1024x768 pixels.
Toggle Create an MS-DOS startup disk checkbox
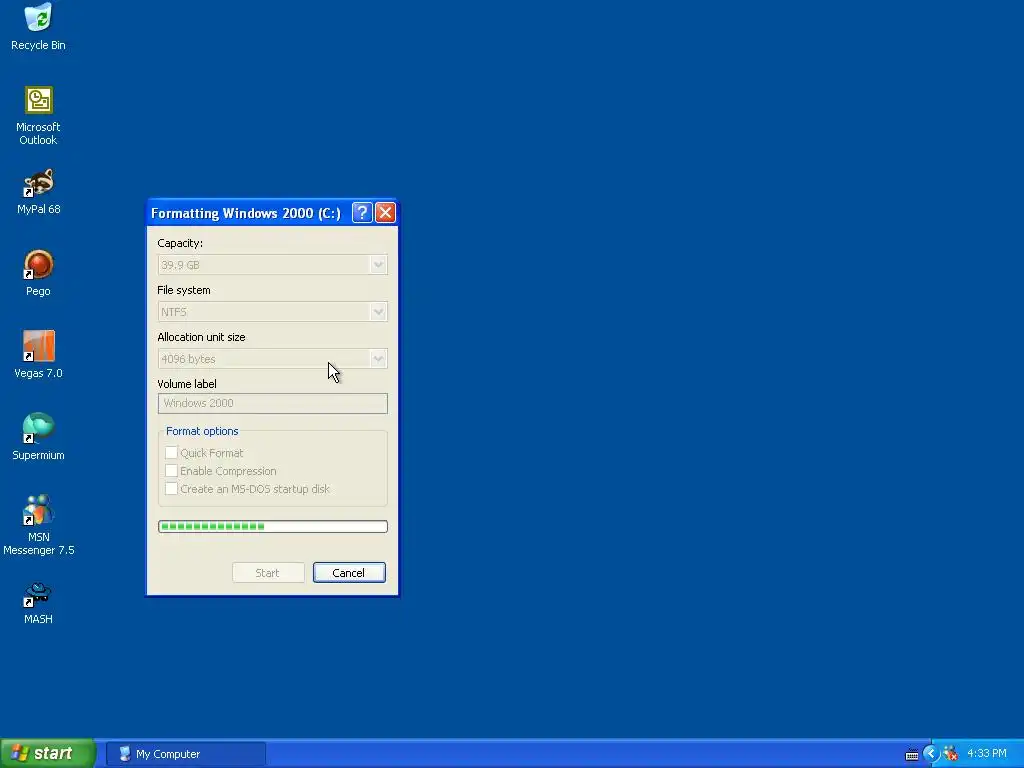pos(171,488)
